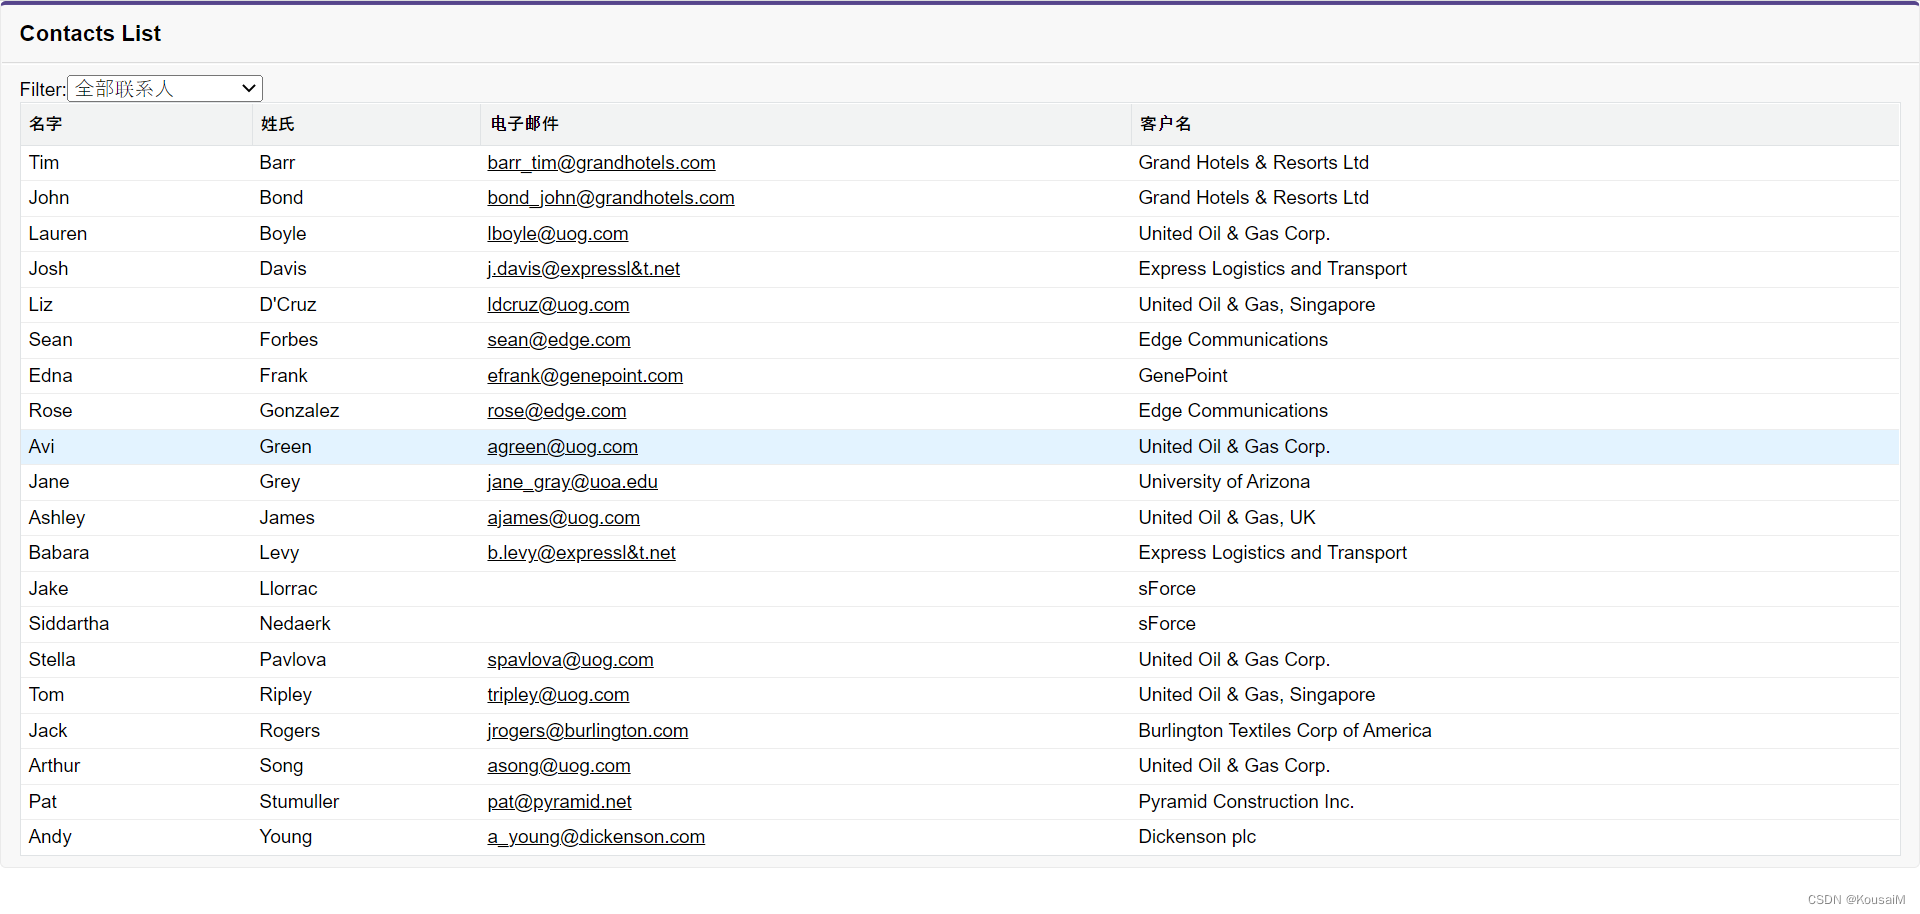Open lboyle@uog.com email link
Image resolution: width=1920 pixels, height=914 pixels.
[557, 233]
